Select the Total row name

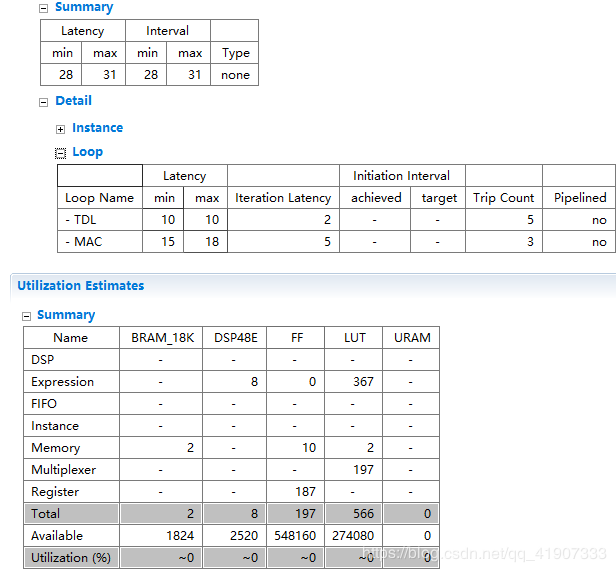coord(71,513)
